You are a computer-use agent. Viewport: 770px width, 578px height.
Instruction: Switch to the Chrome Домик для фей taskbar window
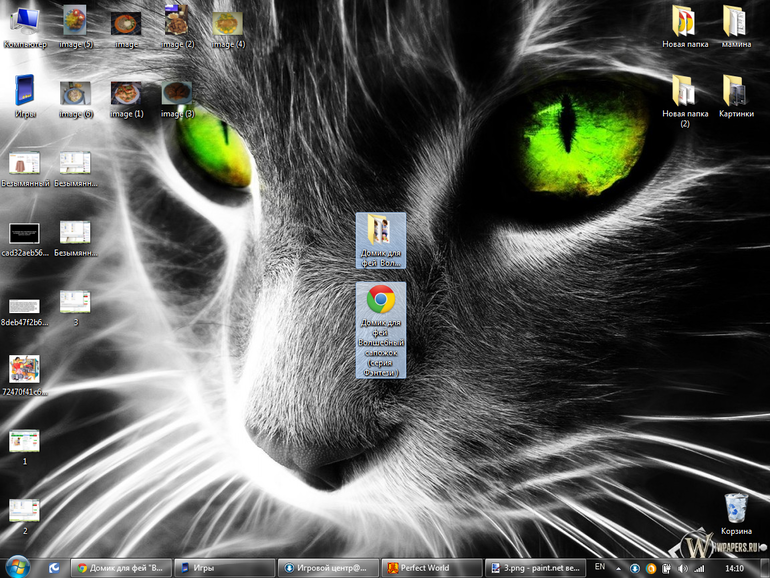tap(121, 568)
